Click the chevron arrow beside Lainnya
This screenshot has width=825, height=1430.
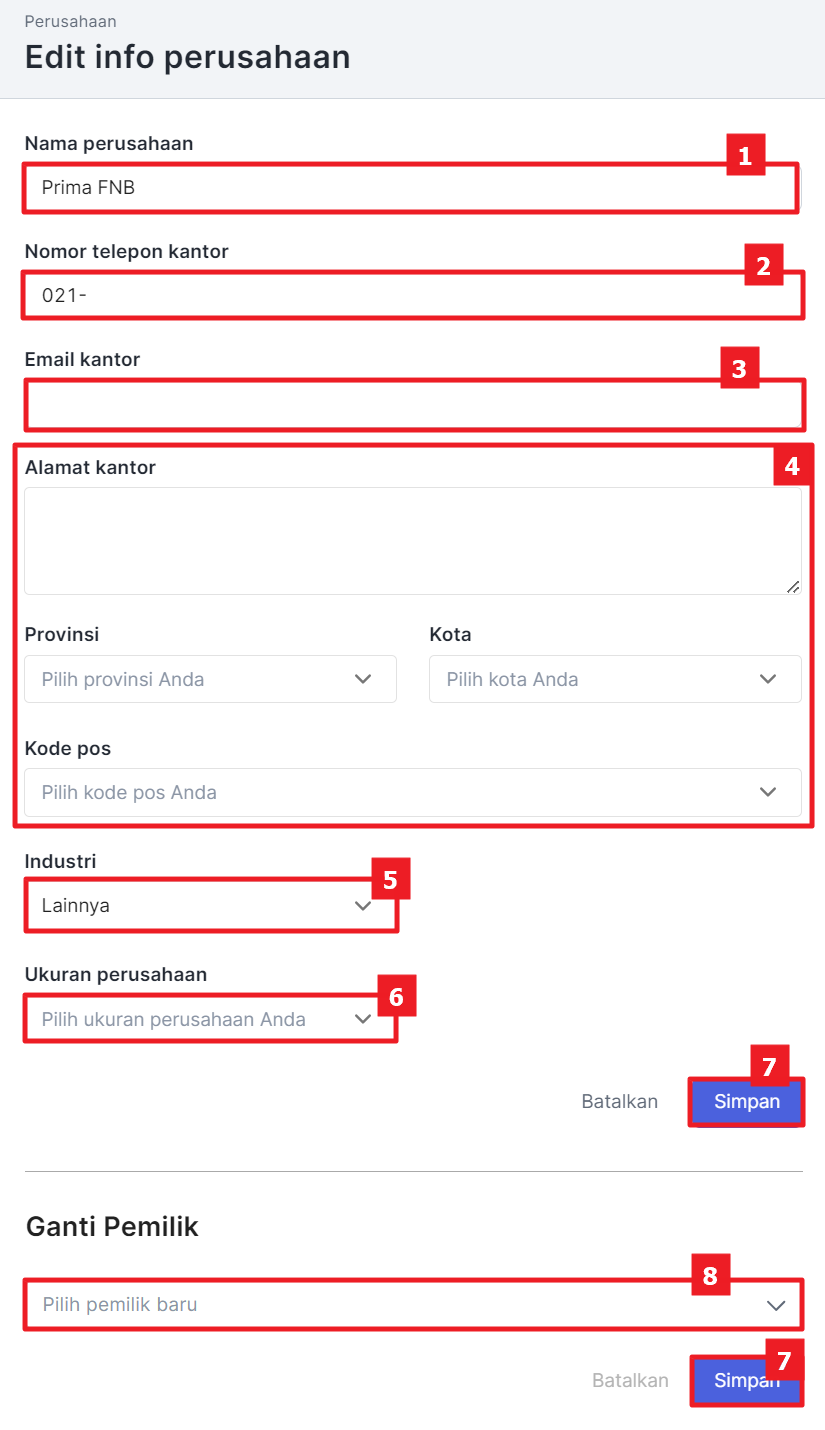363,906
